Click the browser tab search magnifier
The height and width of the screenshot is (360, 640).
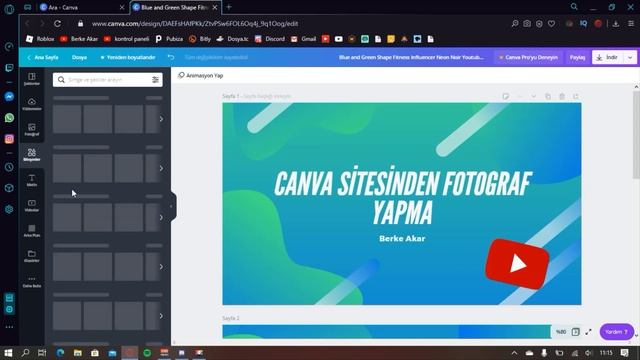coord(574,7)
